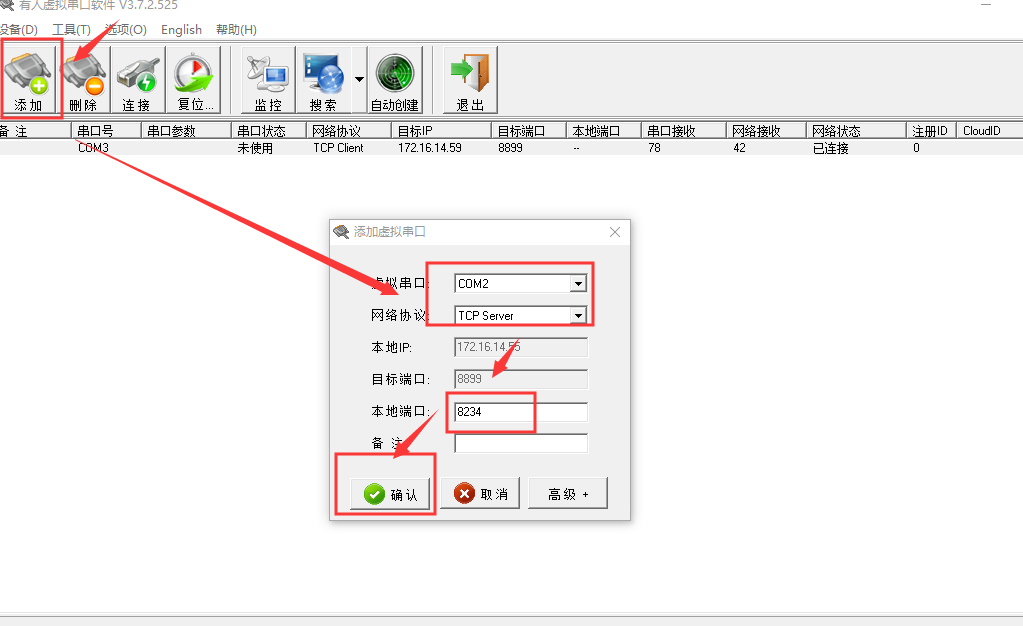
Task: Click the 退出 (Exit) door icon
Action: [470, 79]
